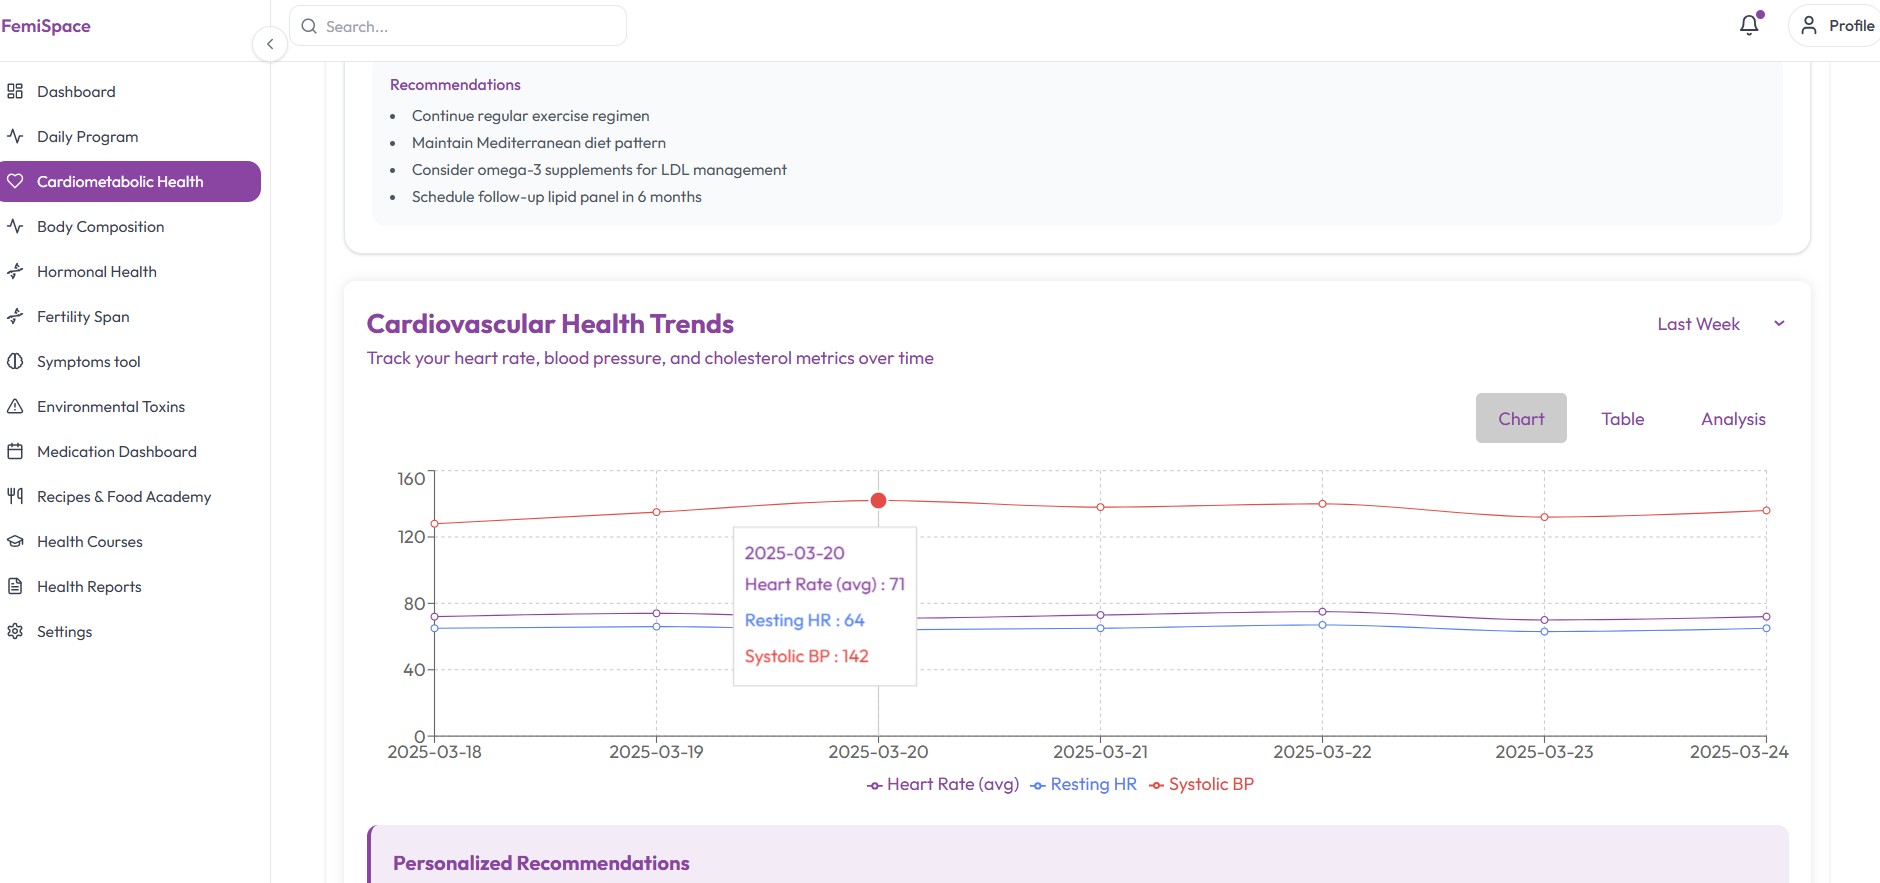Go to Body Composition section
The width and height of the screenshot is (1880, 883).
tap(131, 226)
